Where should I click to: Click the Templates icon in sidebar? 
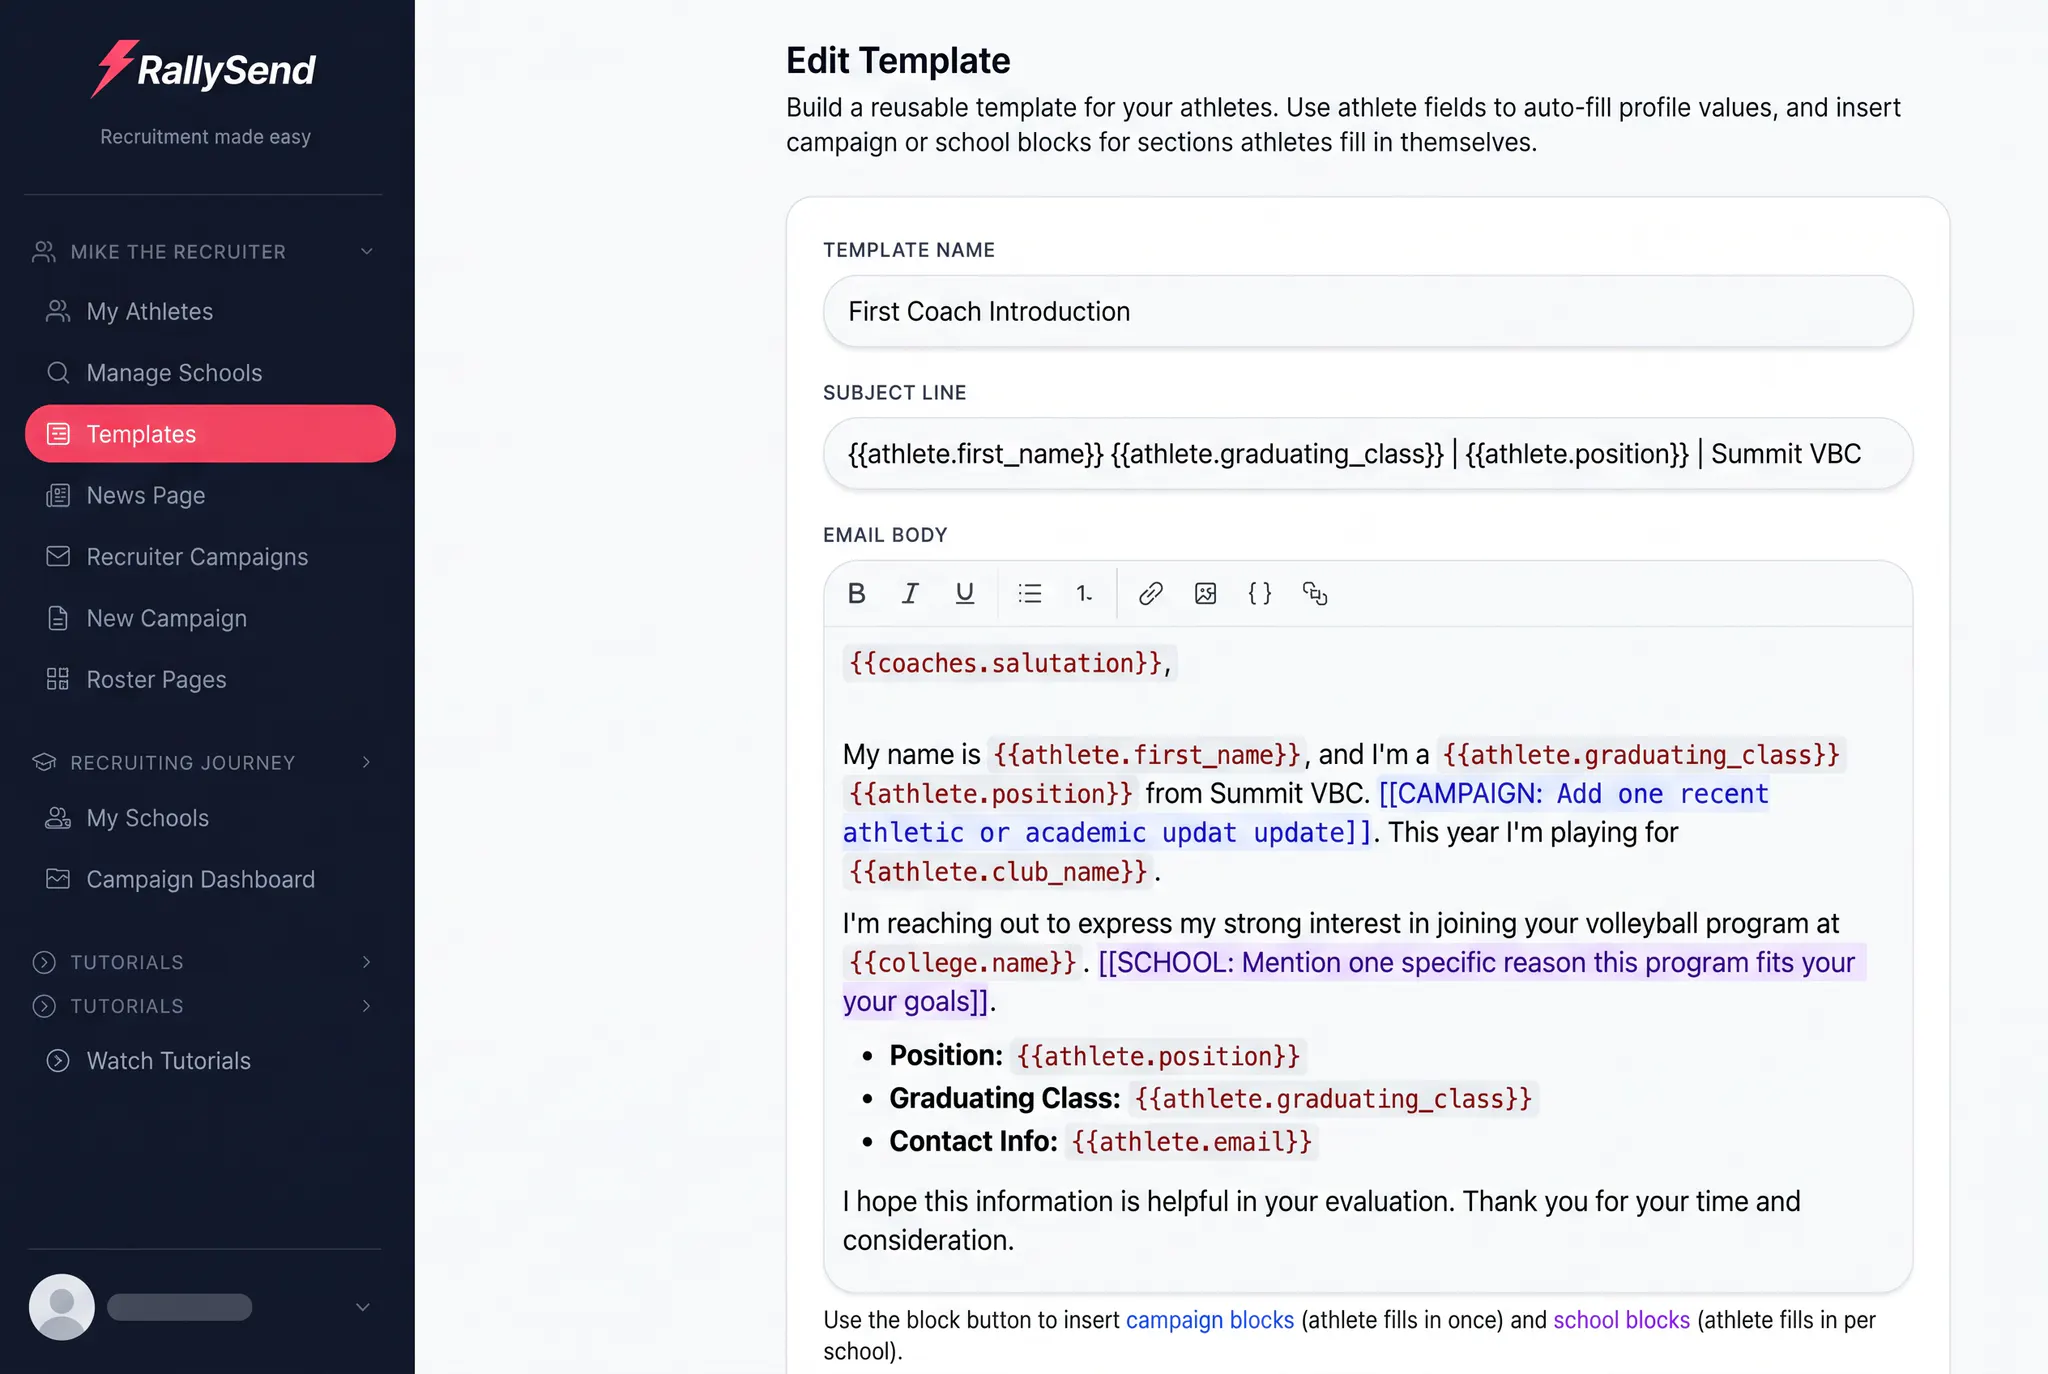pyautogui.click(x=58, y=434)
